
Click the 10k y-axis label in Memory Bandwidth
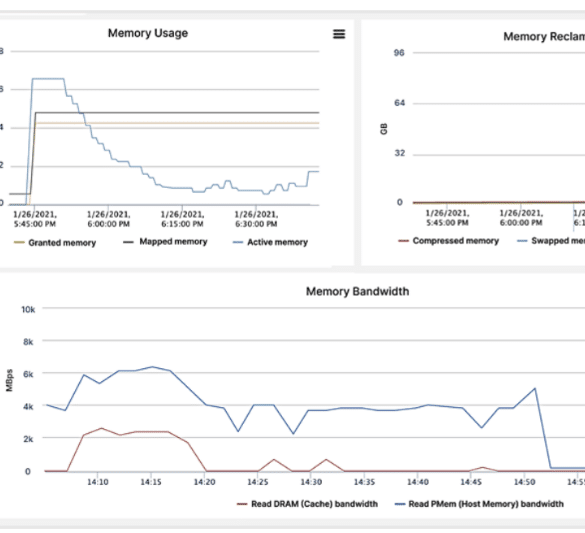pyautogui.click(x=28, y=310)
